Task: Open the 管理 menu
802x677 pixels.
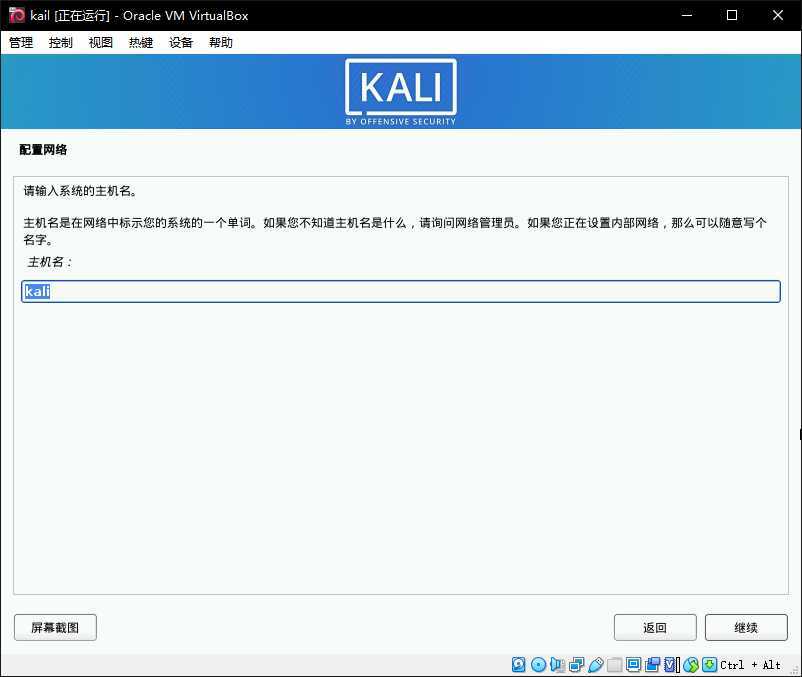Action: 21,42
